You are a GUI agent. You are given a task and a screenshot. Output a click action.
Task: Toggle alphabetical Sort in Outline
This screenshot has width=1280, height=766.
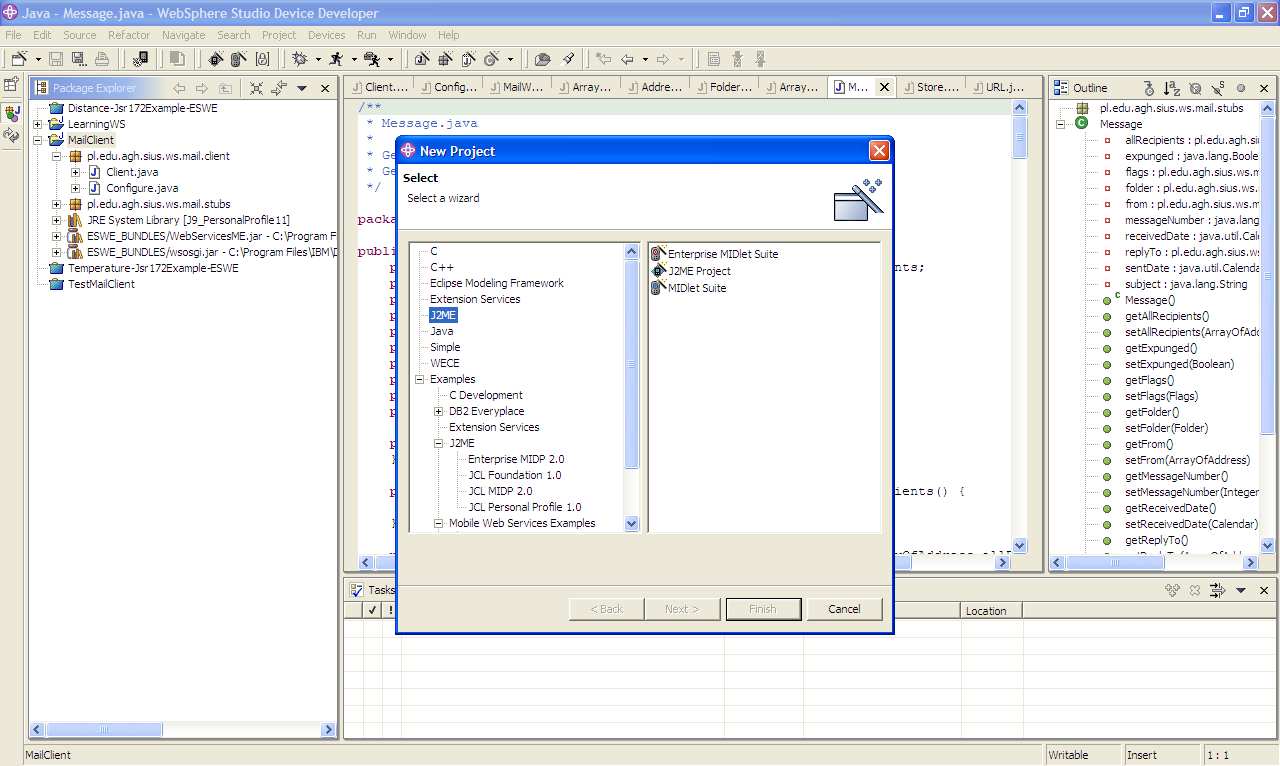[x=1171, y=88]
